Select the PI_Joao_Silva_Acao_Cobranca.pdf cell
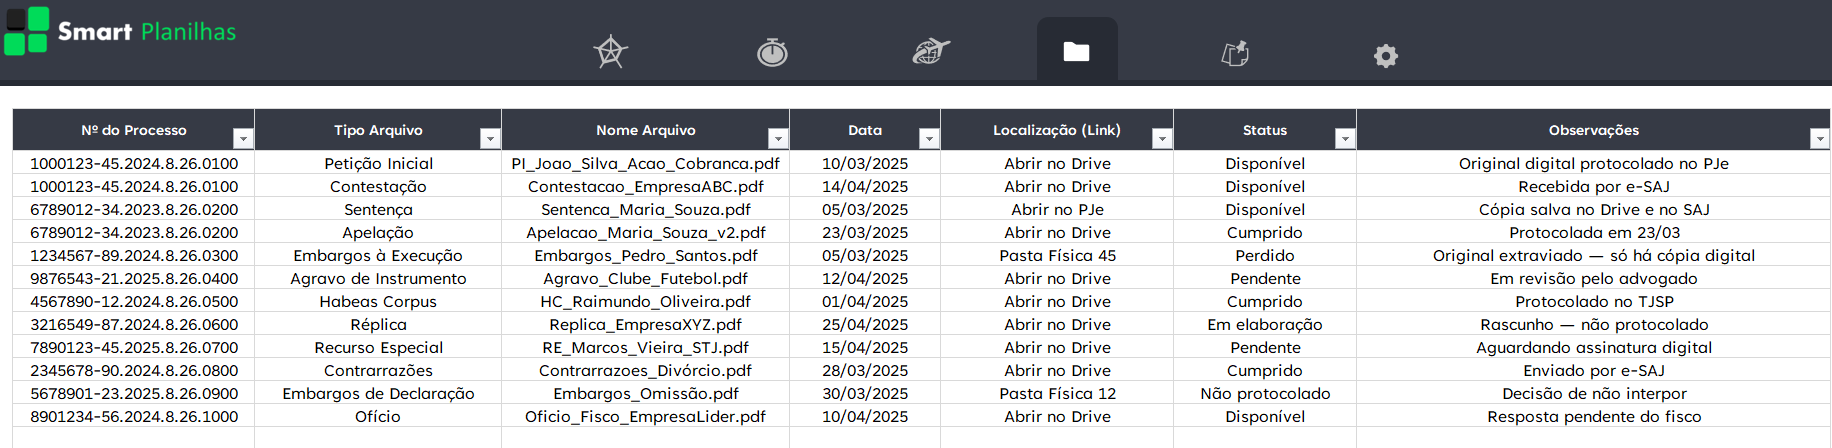 (645, 164)
